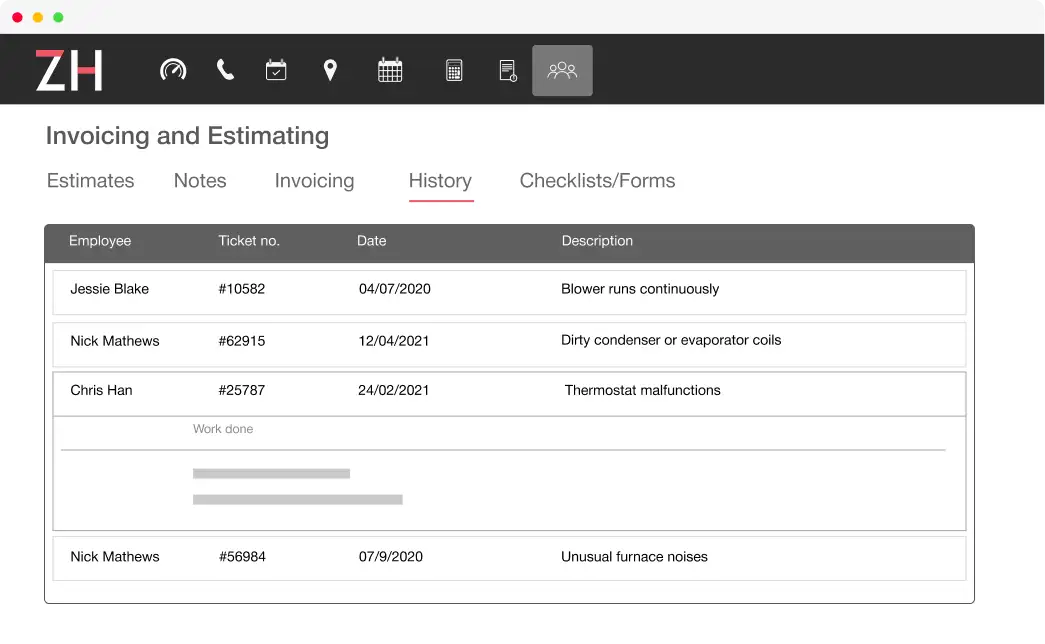This screenshot has height=644, width=1045.
Task: Click the Date column header
Action: 371,241
